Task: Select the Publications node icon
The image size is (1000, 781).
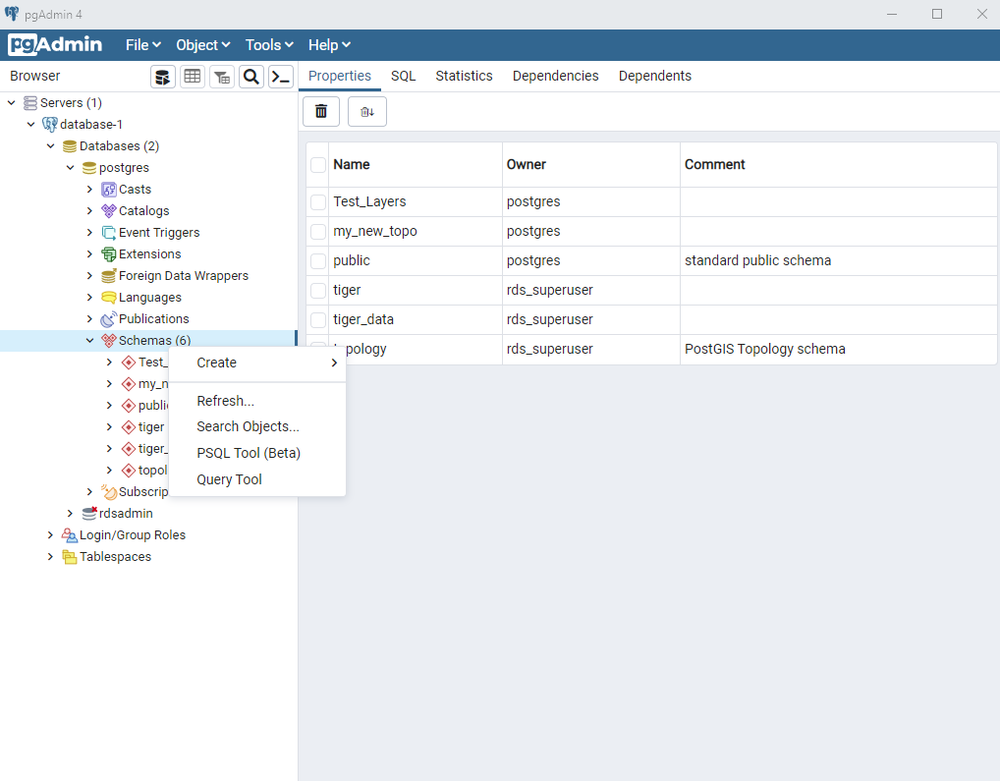Action: click(109, 319)
